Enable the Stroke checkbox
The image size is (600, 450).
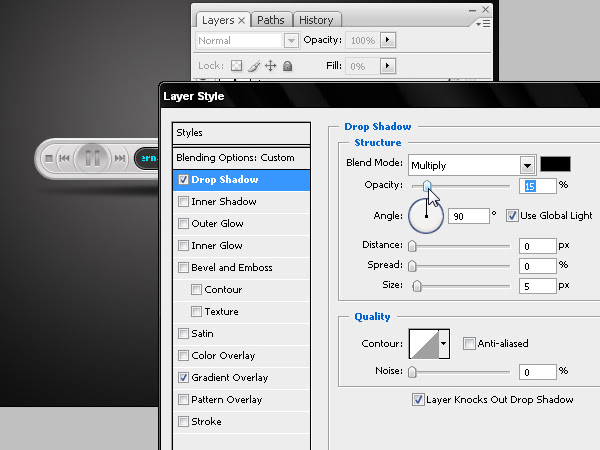183,421
